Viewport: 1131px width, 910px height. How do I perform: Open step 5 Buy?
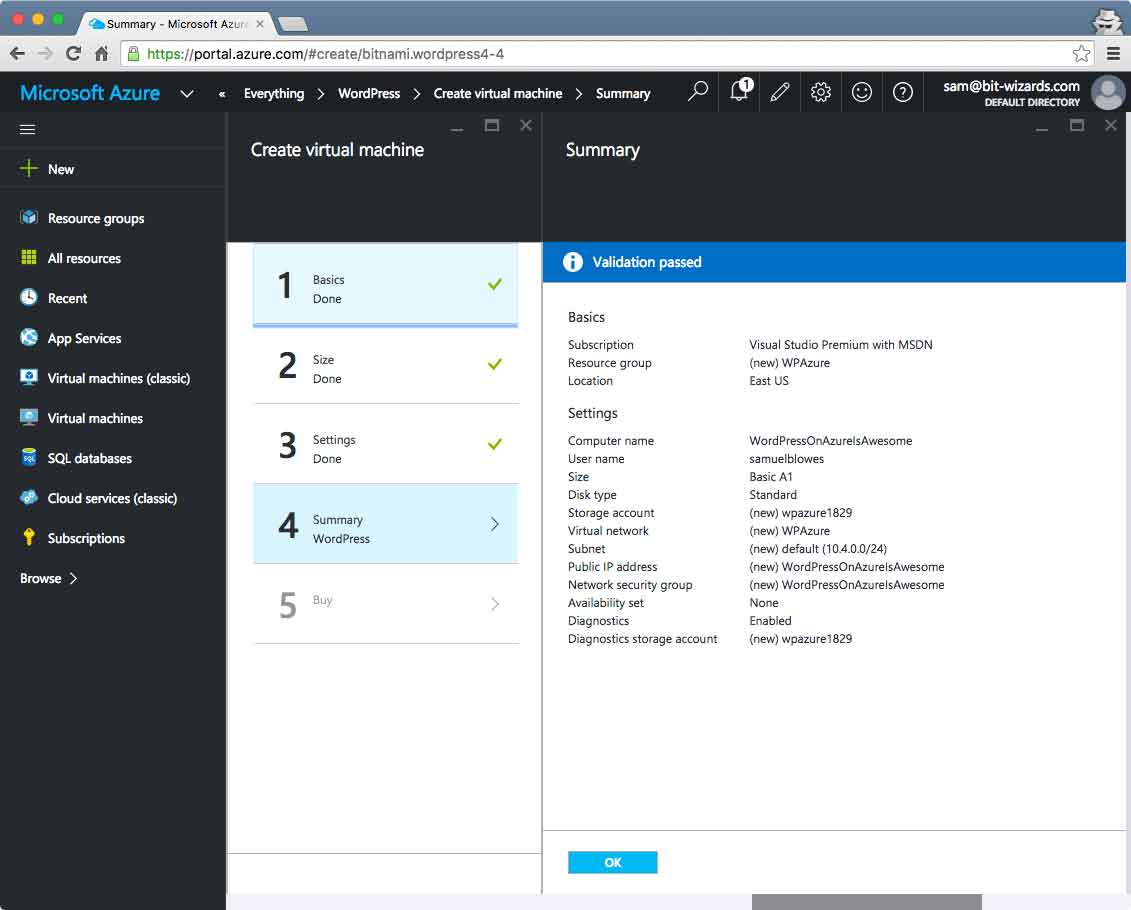click(386, 604)
